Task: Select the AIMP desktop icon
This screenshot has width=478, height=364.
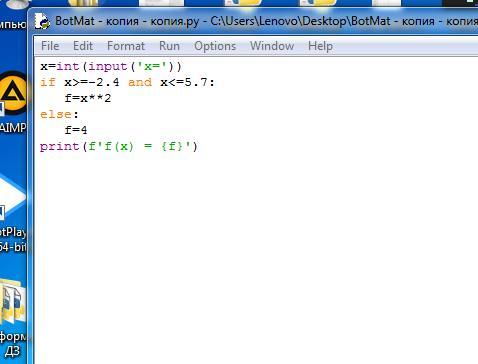Action: point(13,93)
